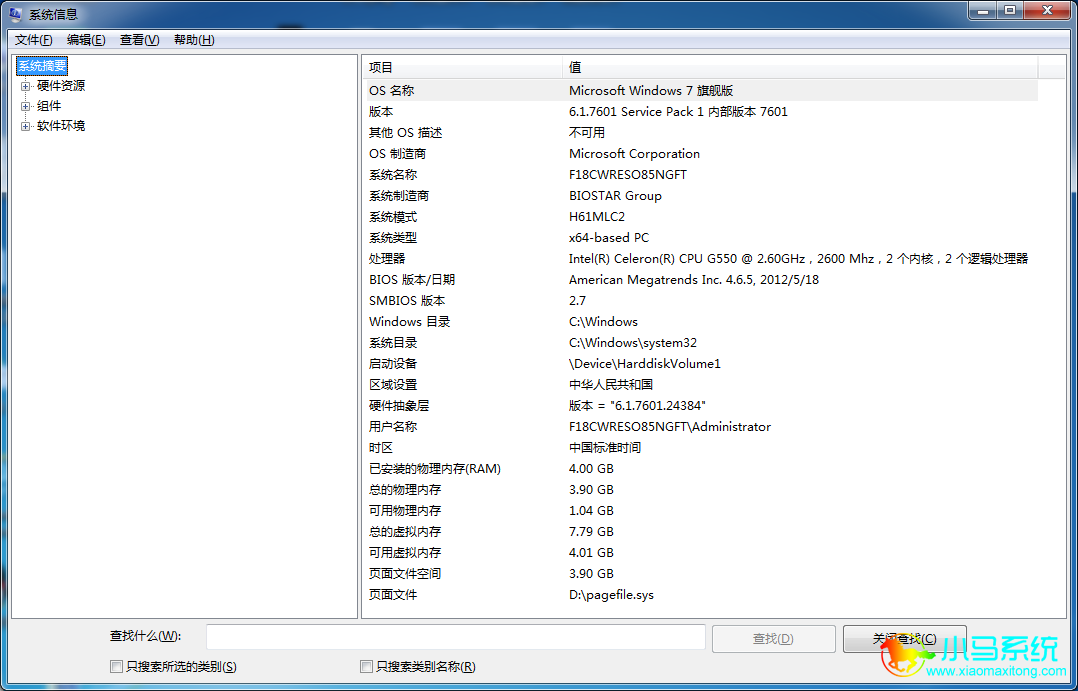This screenshot has width=1078, height=691.
Task: Click value 6.1.7601 Service Pack 1 内部版本 7601
Action: point(679,111)
